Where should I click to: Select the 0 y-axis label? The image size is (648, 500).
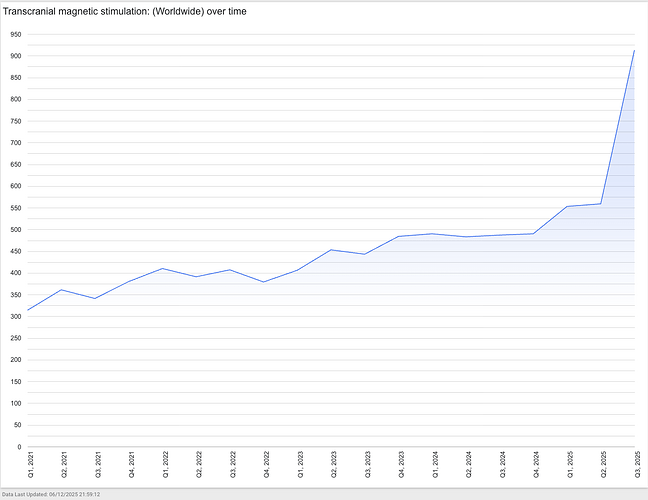[19, 447]
